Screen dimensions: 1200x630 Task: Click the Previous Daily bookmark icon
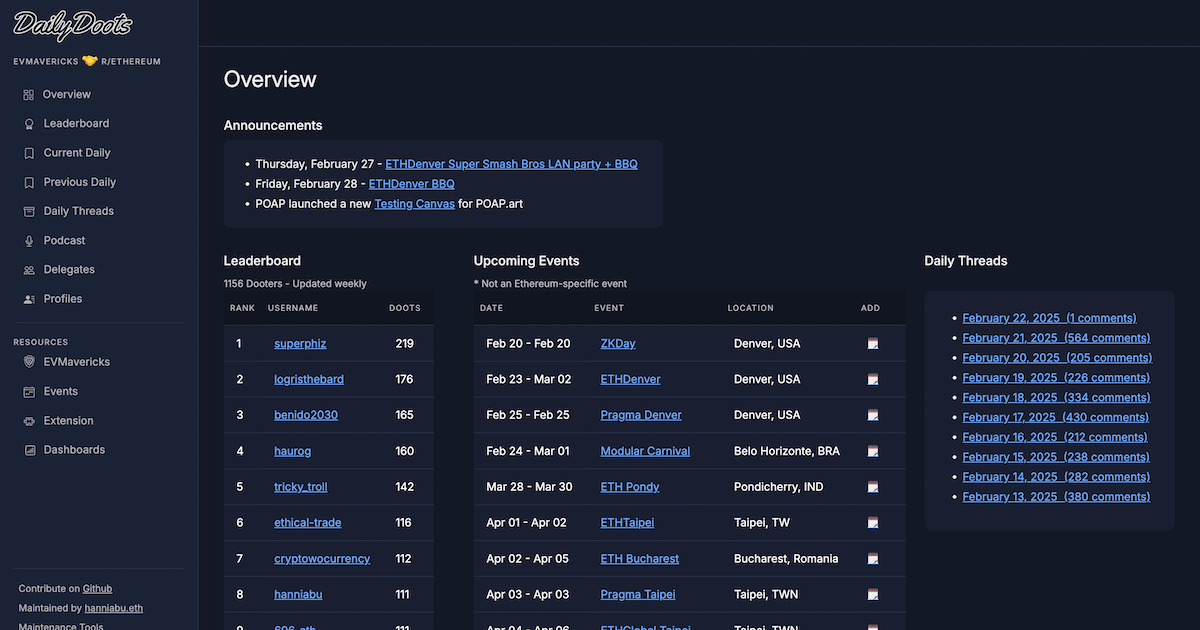29,182
